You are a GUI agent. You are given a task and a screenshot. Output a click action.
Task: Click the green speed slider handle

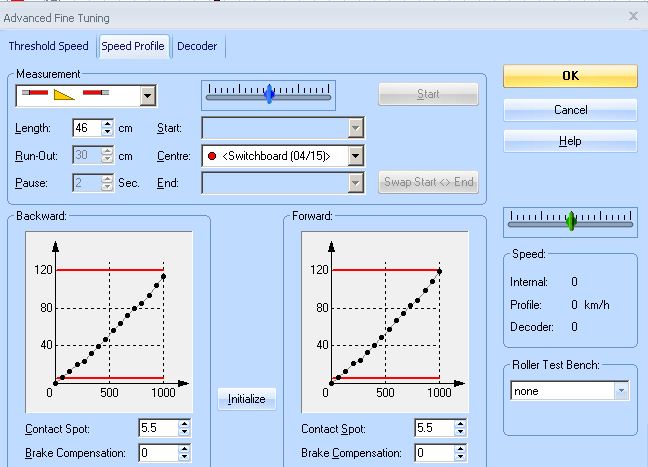pyautogui.click(x=571, y=221)
